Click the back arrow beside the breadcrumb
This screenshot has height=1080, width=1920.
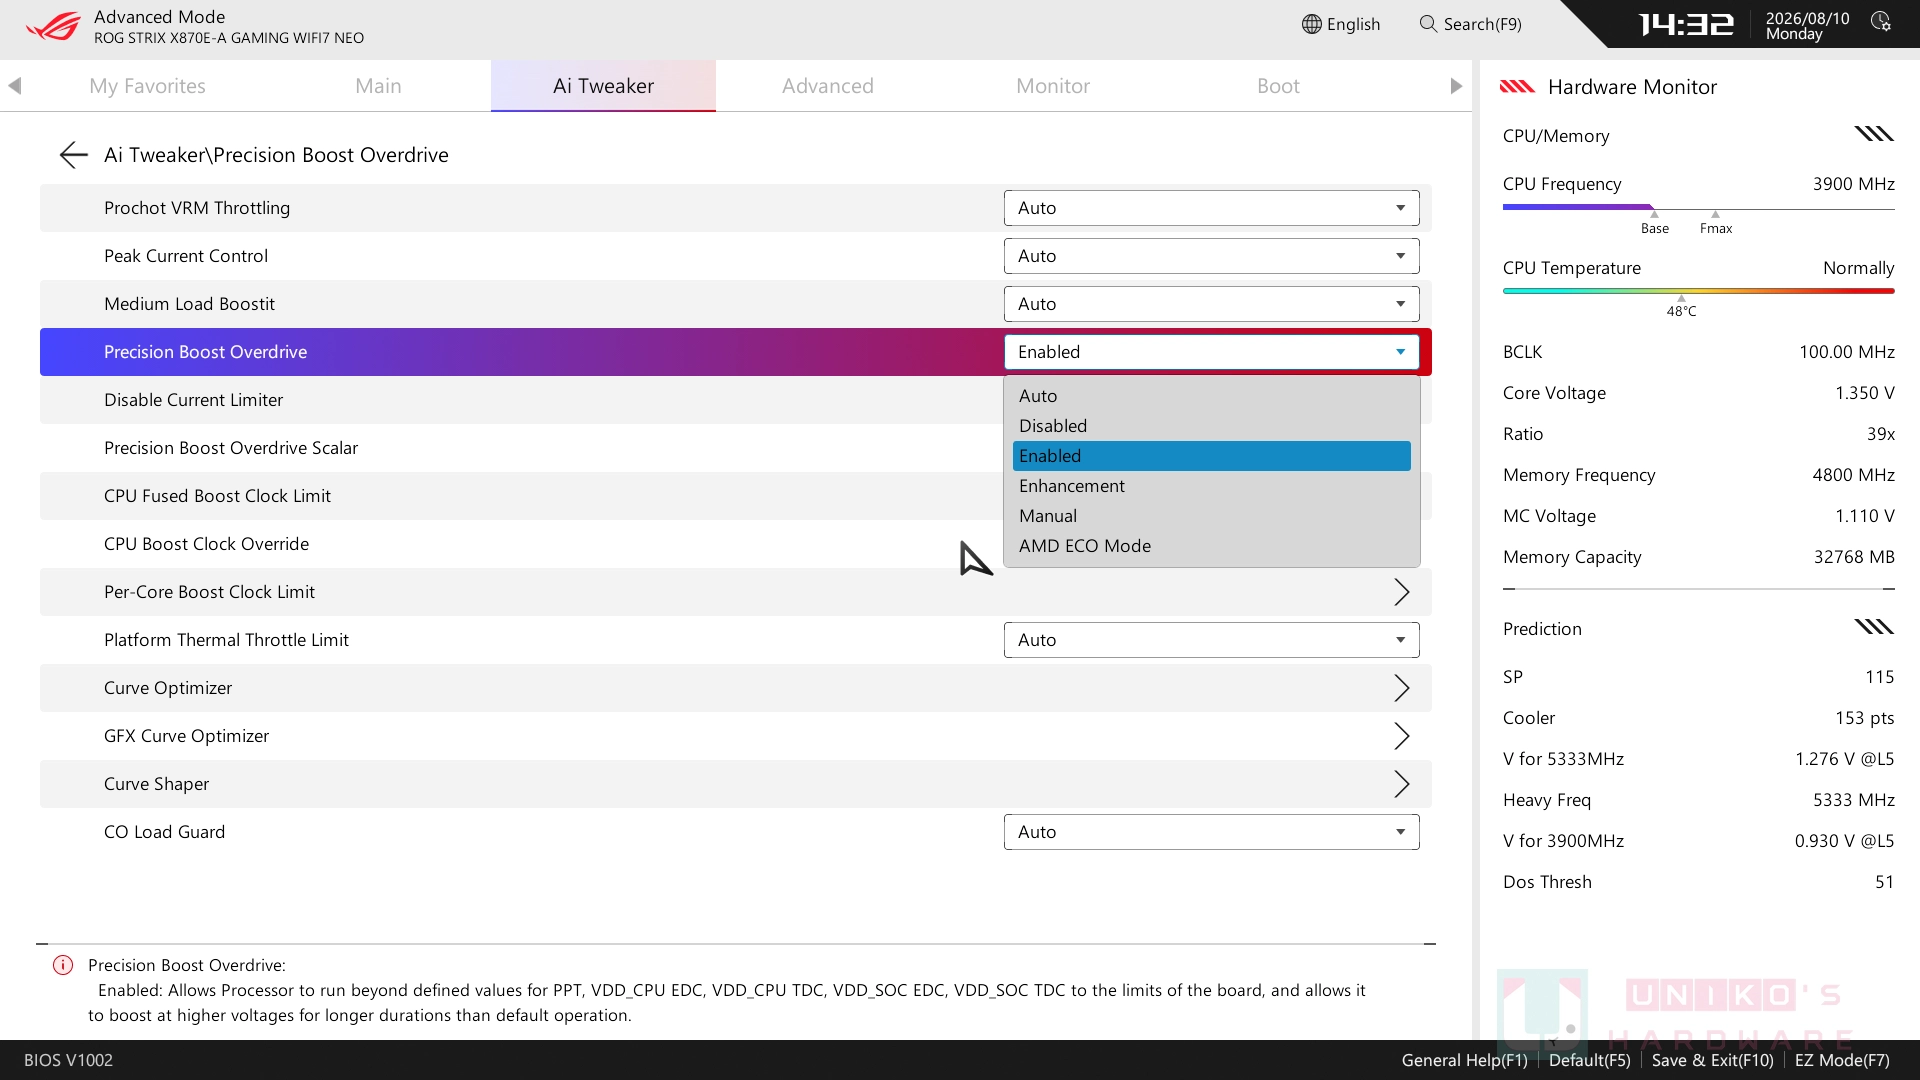tap(73, 155)
